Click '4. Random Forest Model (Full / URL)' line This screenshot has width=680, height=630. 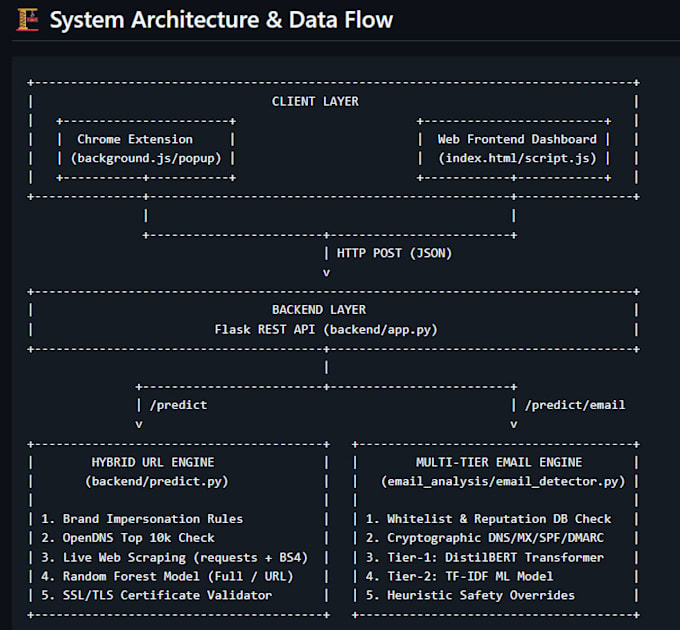(167, 576)
